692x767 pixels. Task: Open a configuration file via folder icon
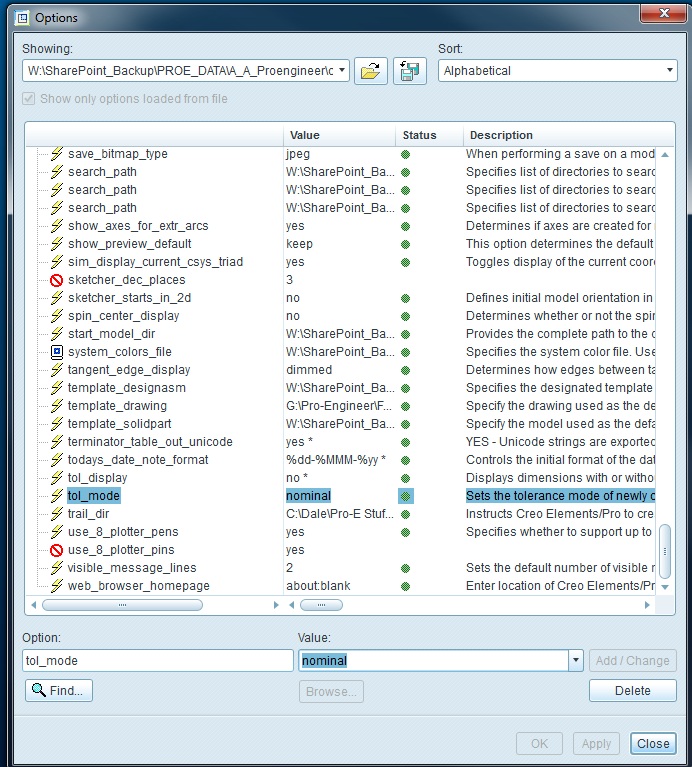[371, 71]
